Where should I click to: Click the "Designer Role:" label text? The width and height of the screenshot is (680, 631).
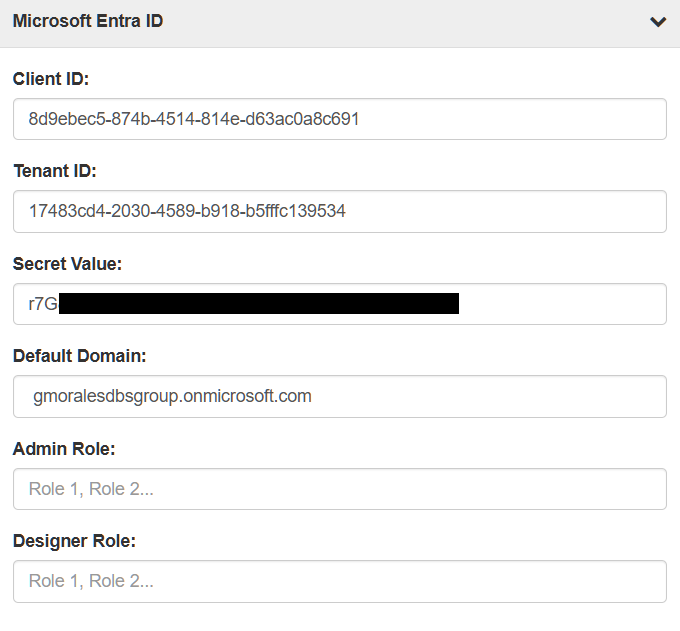click(74, 540)
